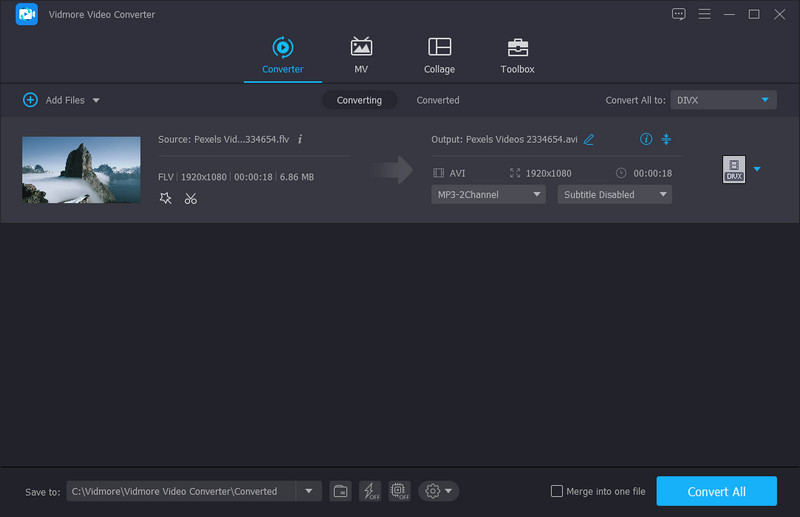This screenshot has width=800, height=517.
Task: Click the scissors cut icon
Action: pos(190,198)
